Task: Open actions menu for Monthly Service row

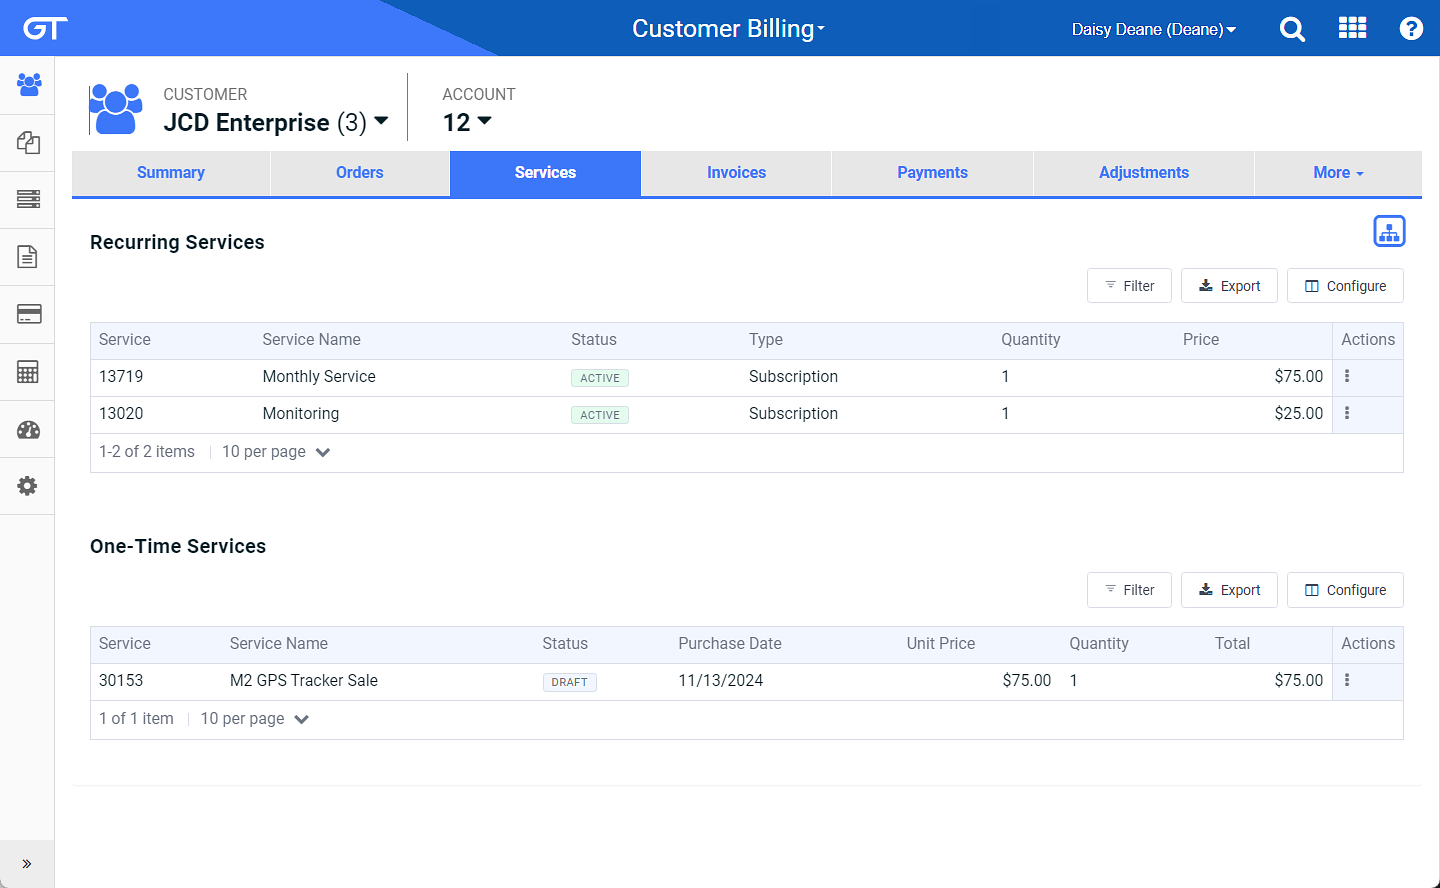Action: (x=1347, y=376)
